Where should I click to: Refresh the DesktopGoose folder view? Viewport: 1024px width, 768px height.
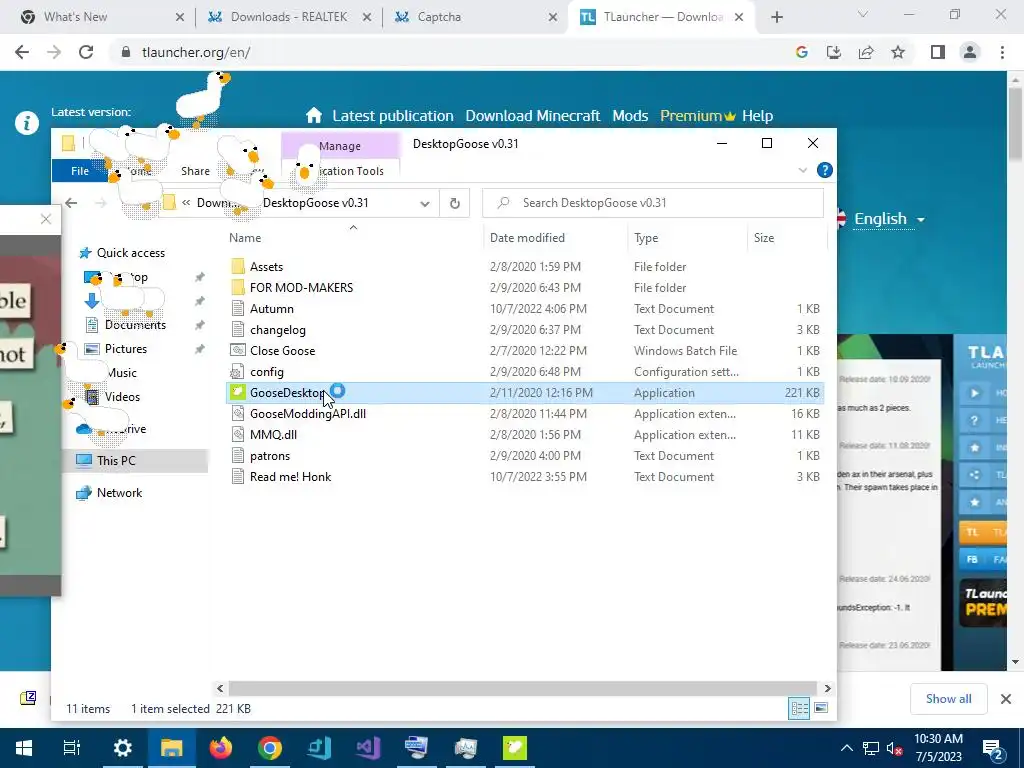coord(455,203)
